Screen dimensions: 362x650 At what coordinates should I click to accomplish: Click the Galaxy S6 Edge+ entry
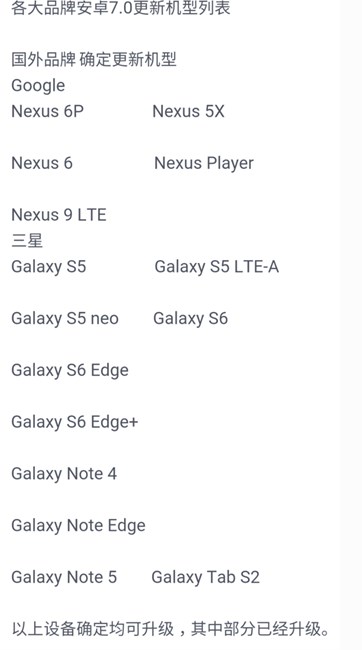coord(75,422)
